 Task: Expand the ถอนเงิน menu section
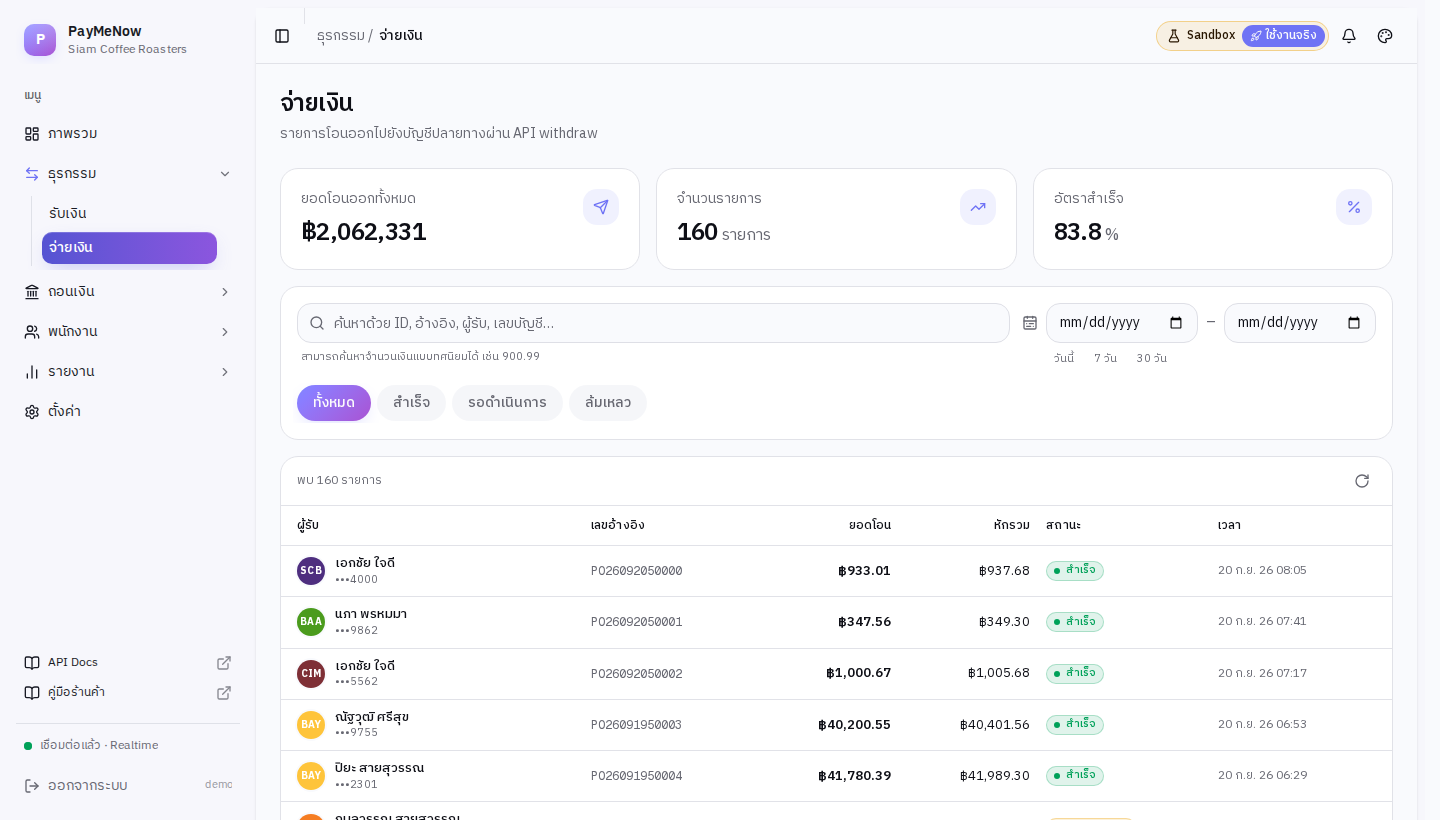point(128,292)
